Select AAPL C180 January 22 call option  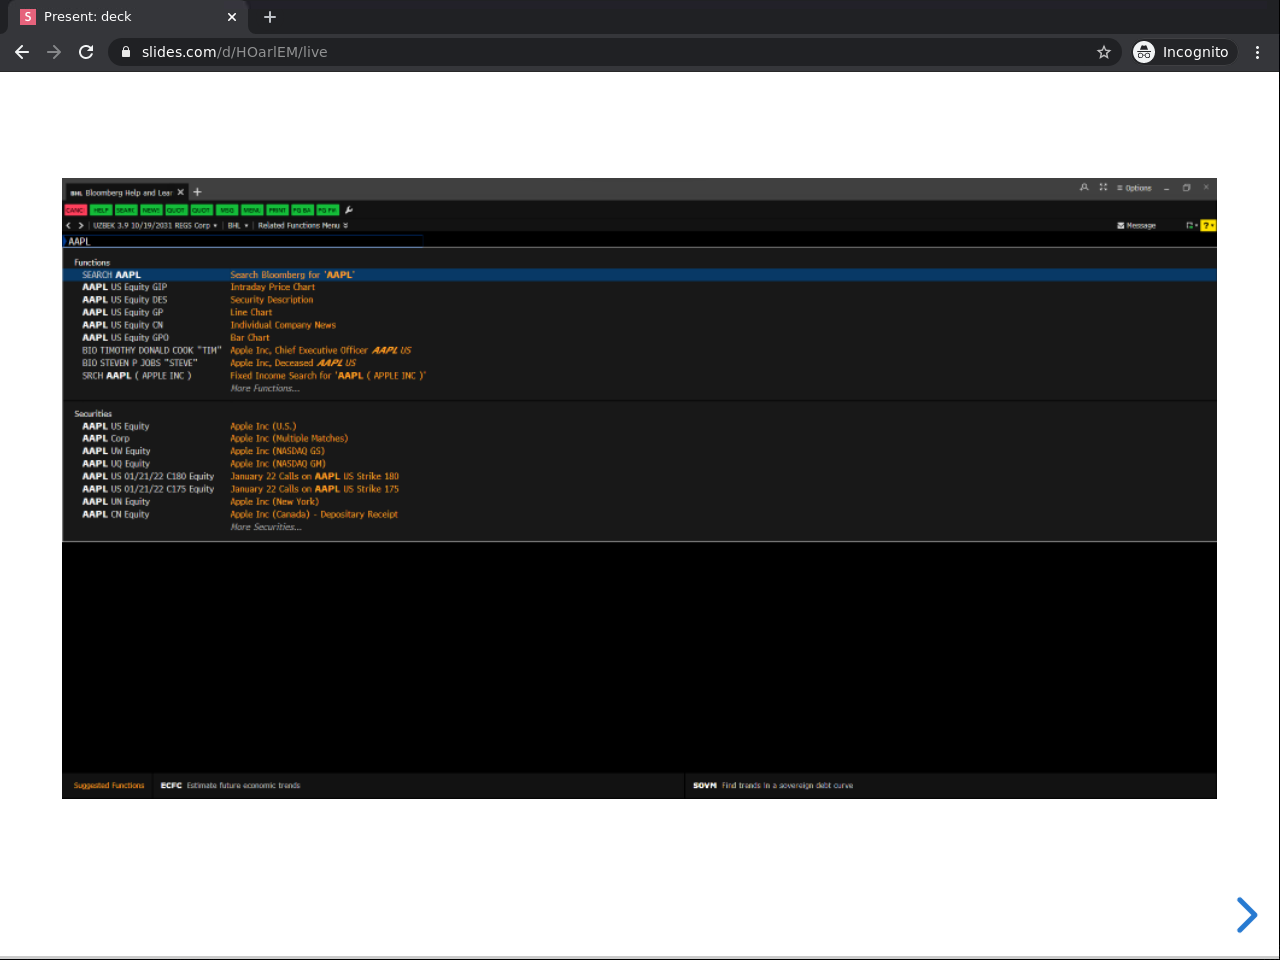(x=640, y=476)
